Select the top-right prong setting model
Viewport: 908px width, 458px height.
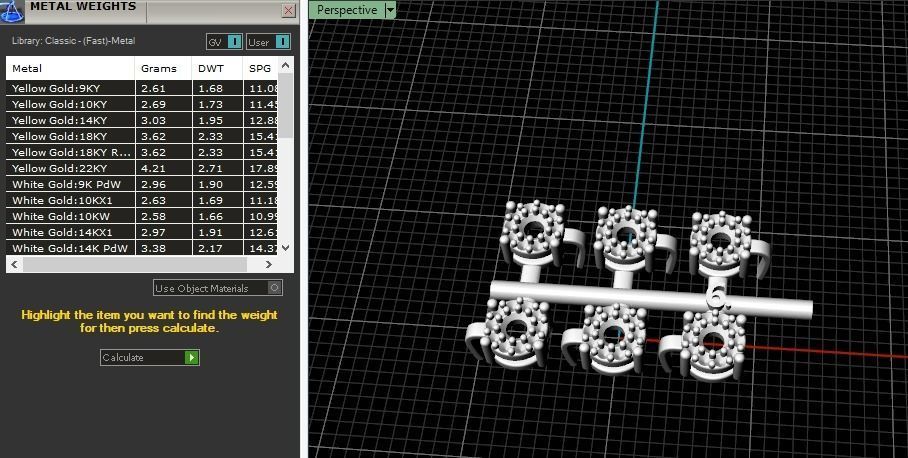click(722, 243)
